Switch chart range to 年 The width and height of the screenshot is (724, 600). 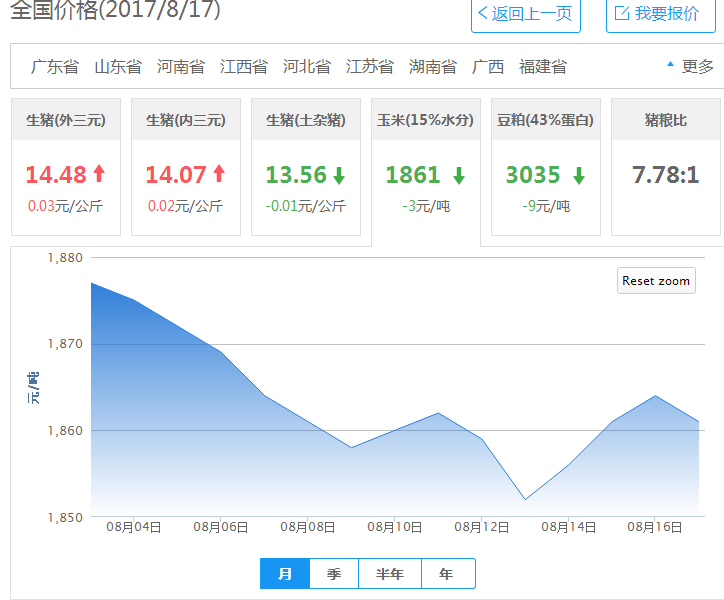pos(448,574)
